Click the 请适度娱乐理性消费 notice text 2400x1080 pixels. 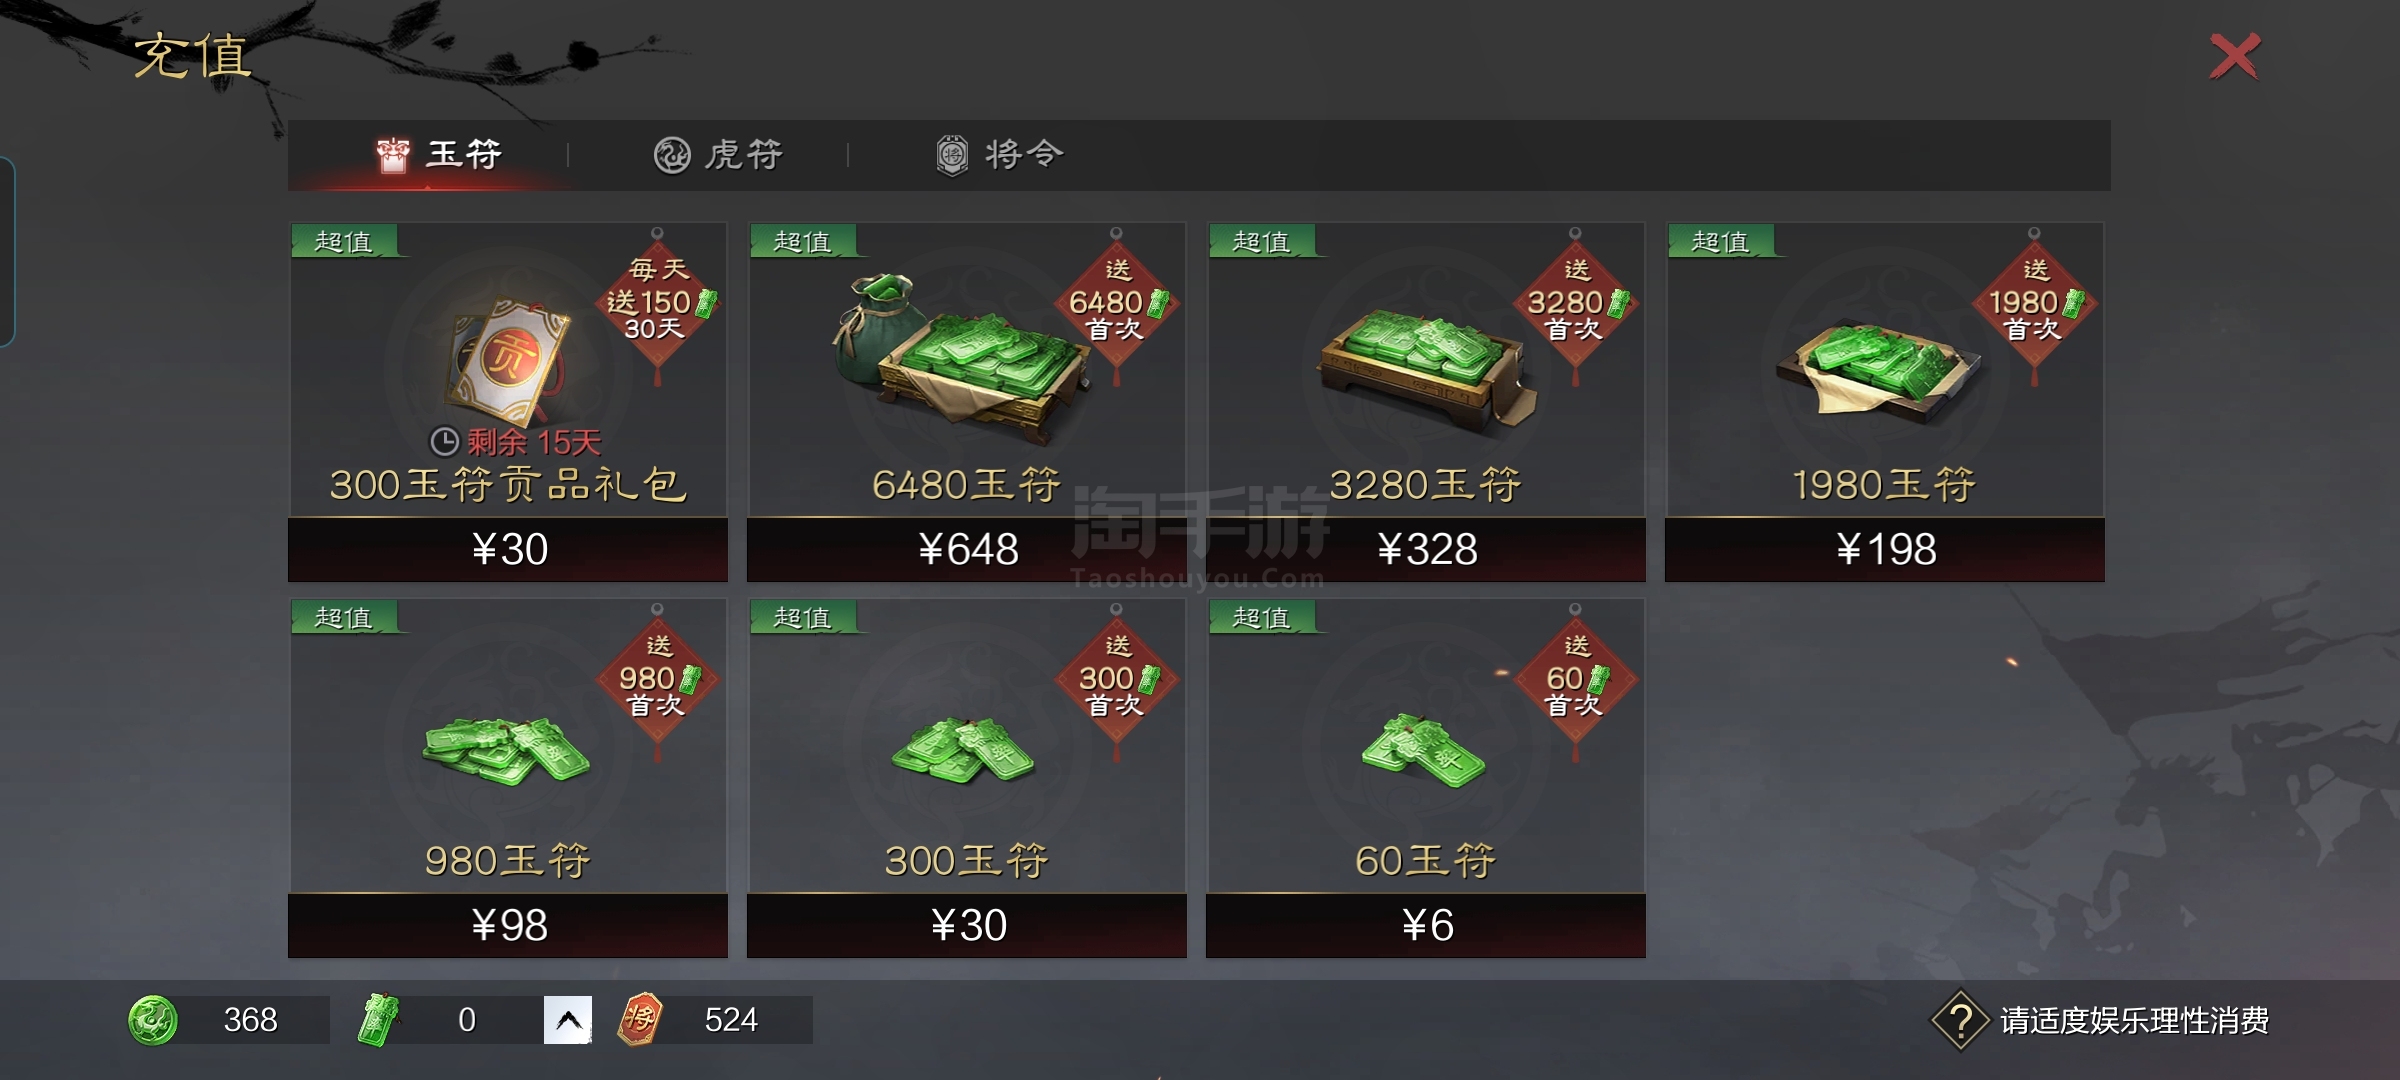[x=2135, y=1021]
